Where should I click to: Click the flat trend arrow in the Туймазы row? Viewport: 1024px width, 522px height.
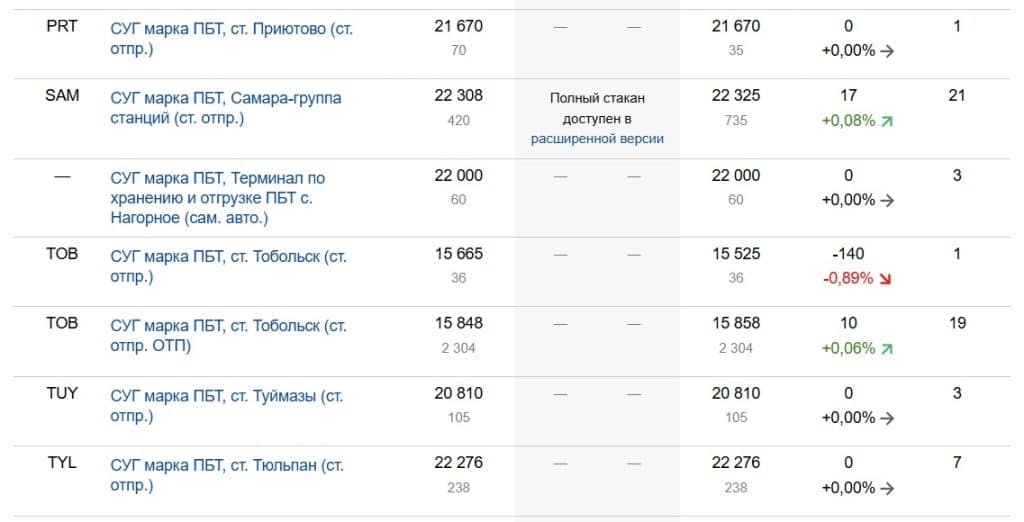tap(885, 418)
